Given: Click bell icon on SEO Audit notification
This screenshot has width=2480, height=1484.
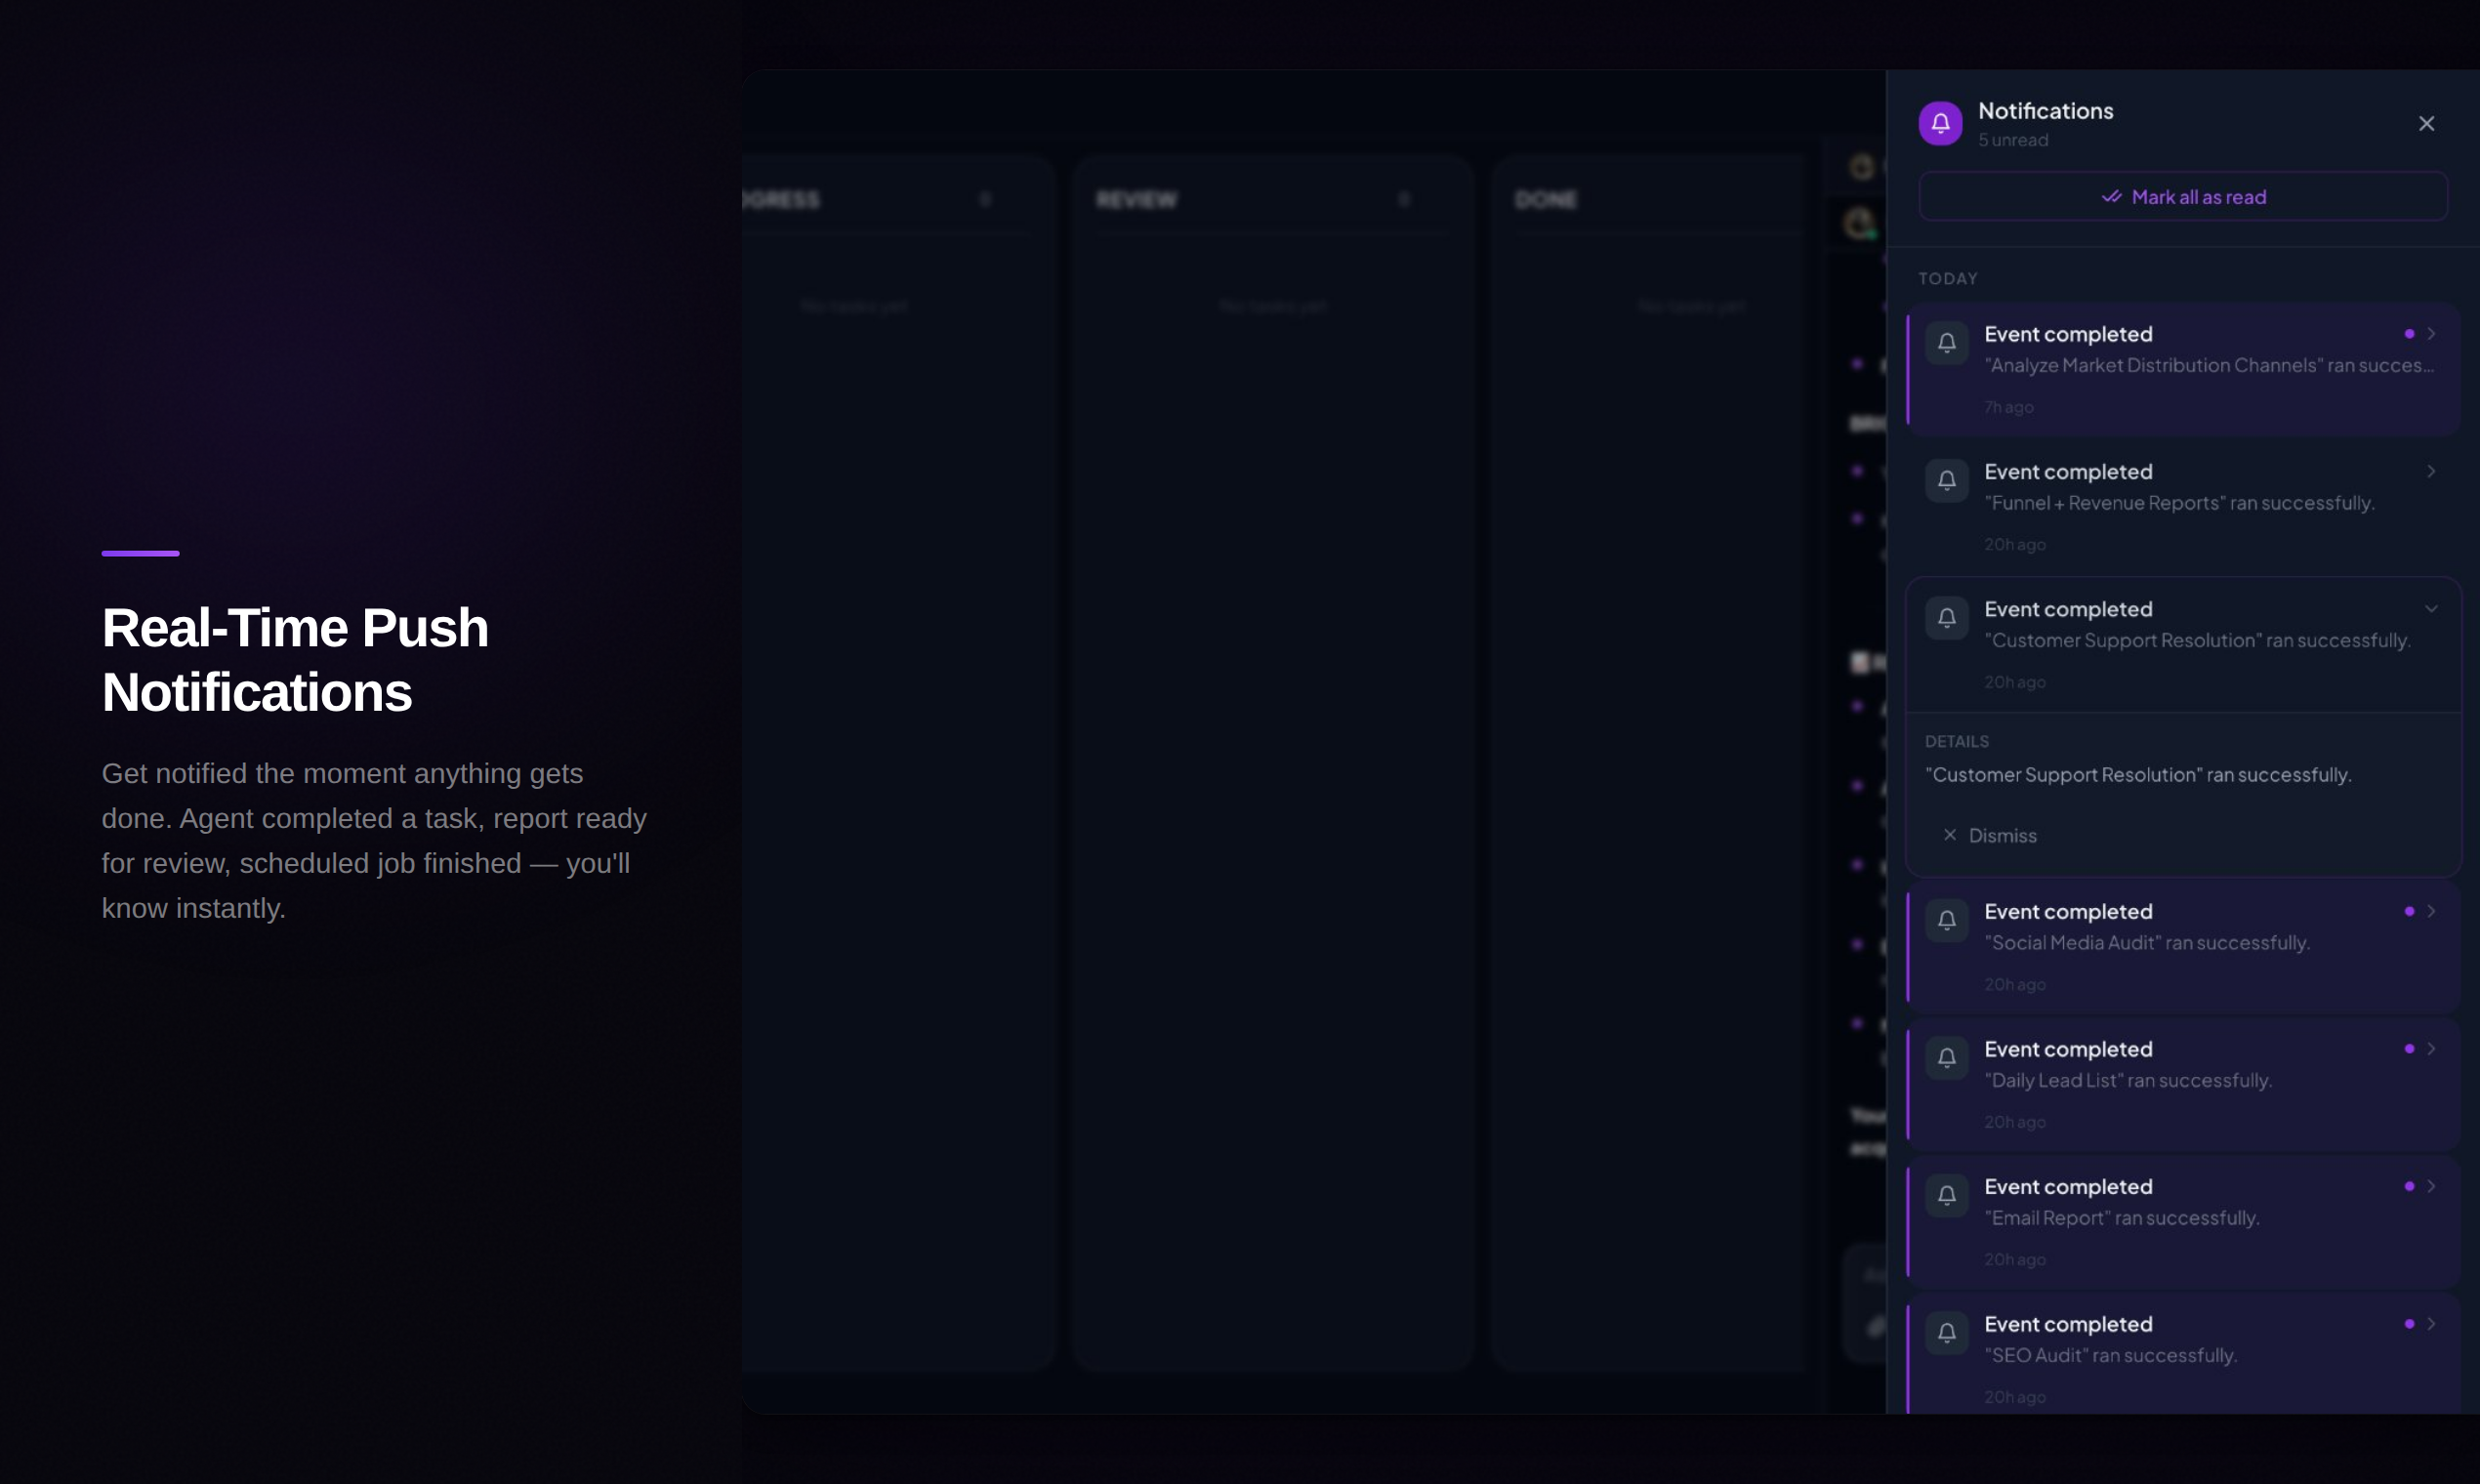Looking at the screenshot, I should pos(1946,1333).
